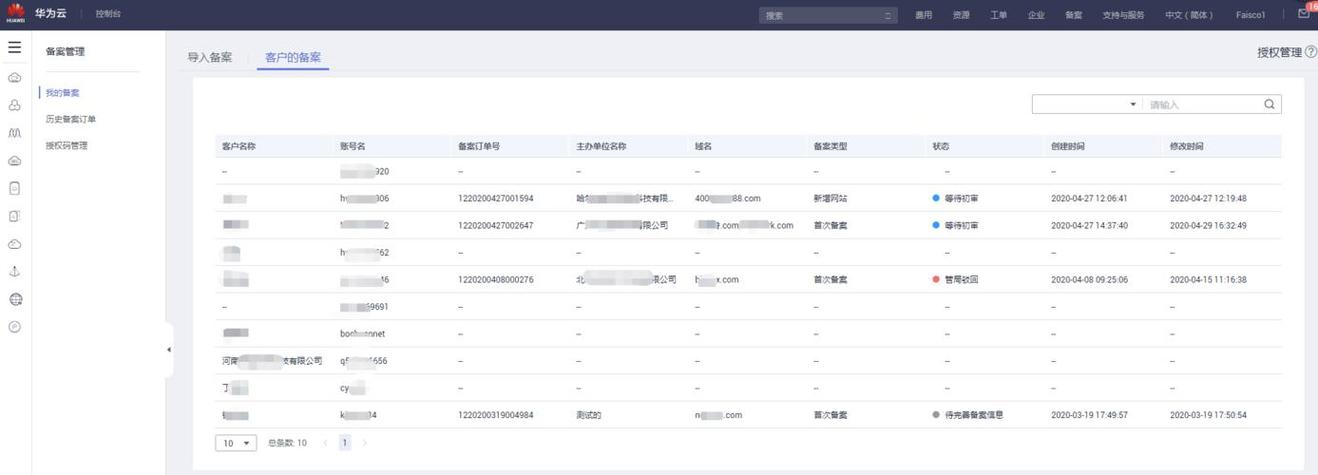
Task: Select 授权码管理 in the sidebar
Action: click(67, 145)
